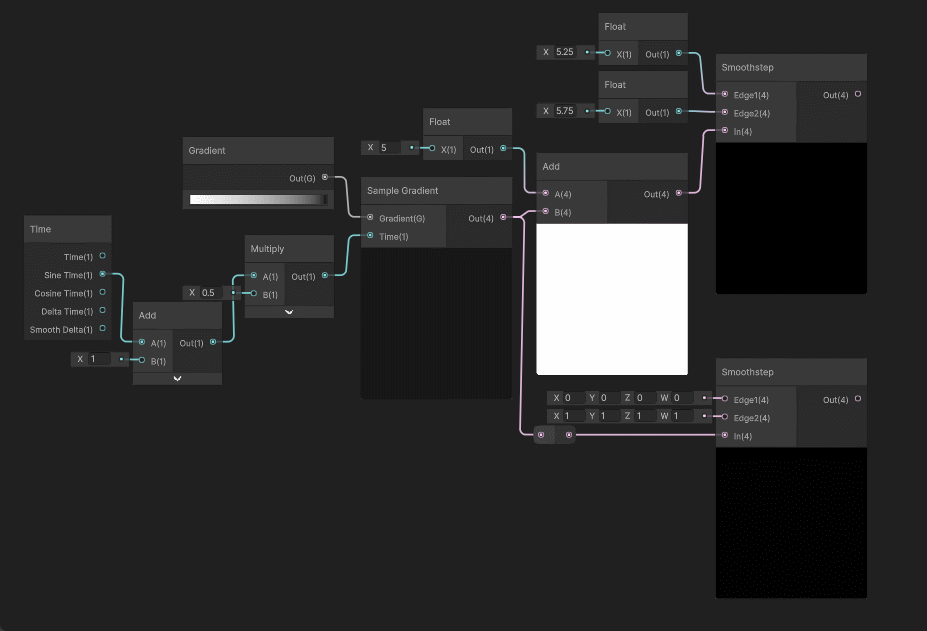Click the X field with value 5.25
The width and height of the screenshot is (927, 631).
coord(568,52)
